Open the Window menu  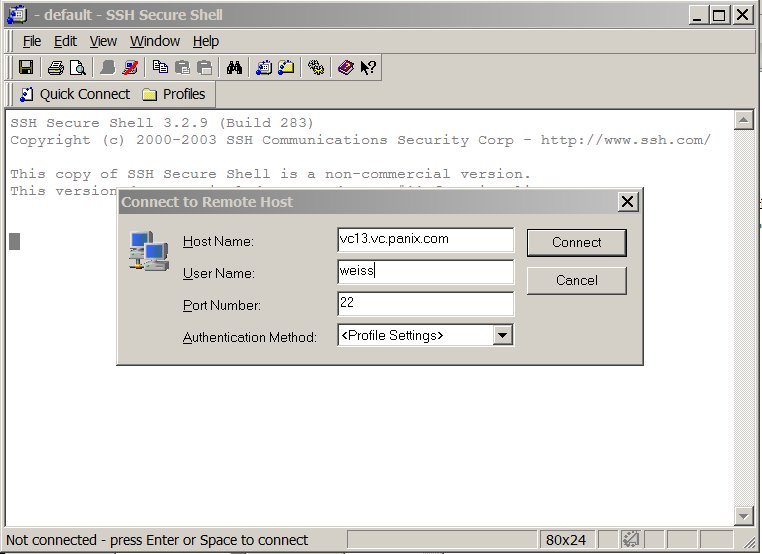(155, 41)
